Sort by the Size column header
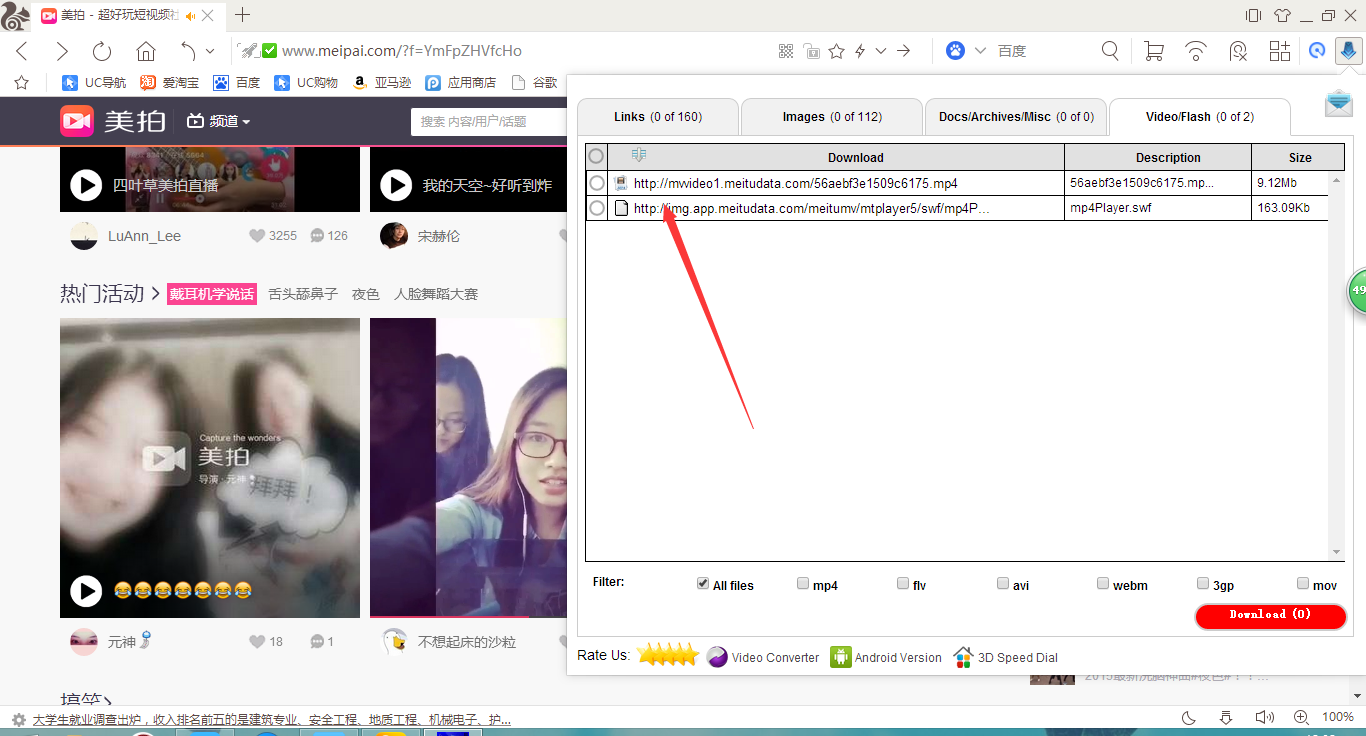Screen dimensions: 1366x736 pyautogui.click(x=1300, y=157)
